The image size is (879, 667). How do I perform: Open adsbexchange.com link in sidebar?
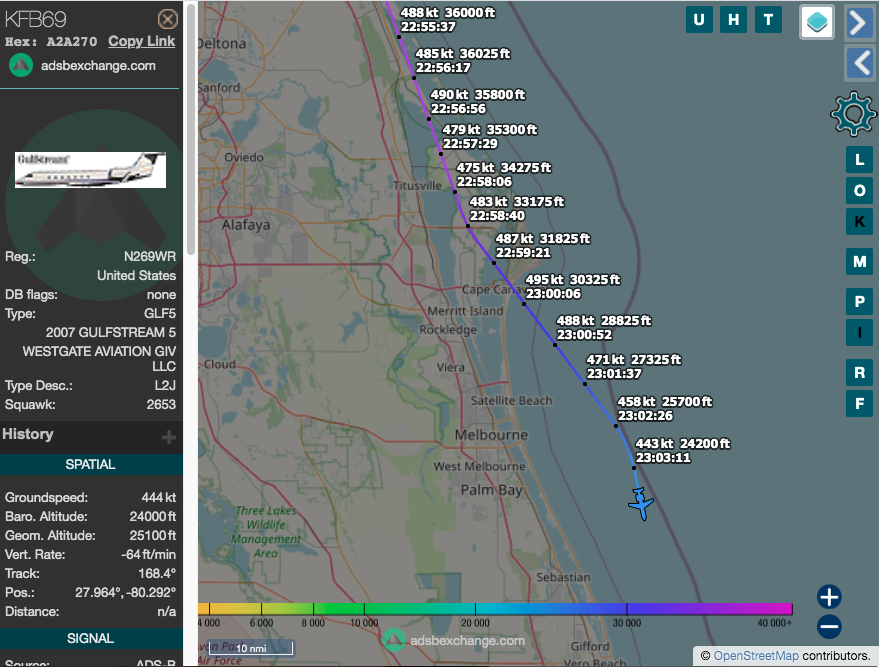click(x=98, y=66)
